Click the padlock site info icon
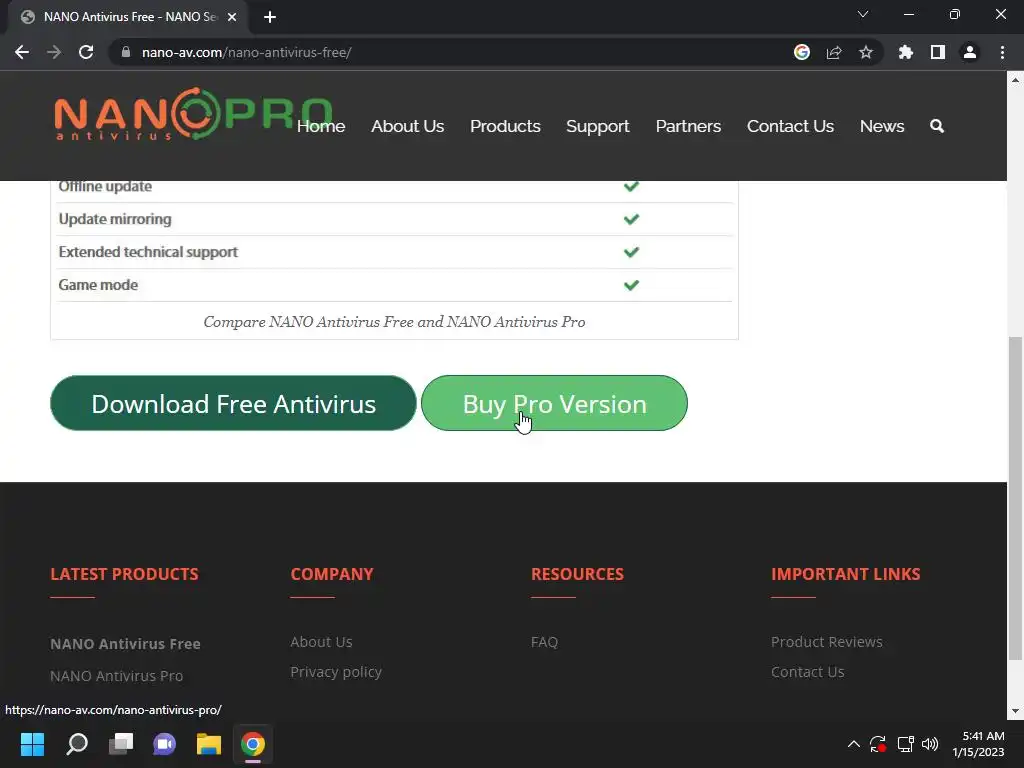The height and width of the screenshot is (768, 1024). pos(125,52)
